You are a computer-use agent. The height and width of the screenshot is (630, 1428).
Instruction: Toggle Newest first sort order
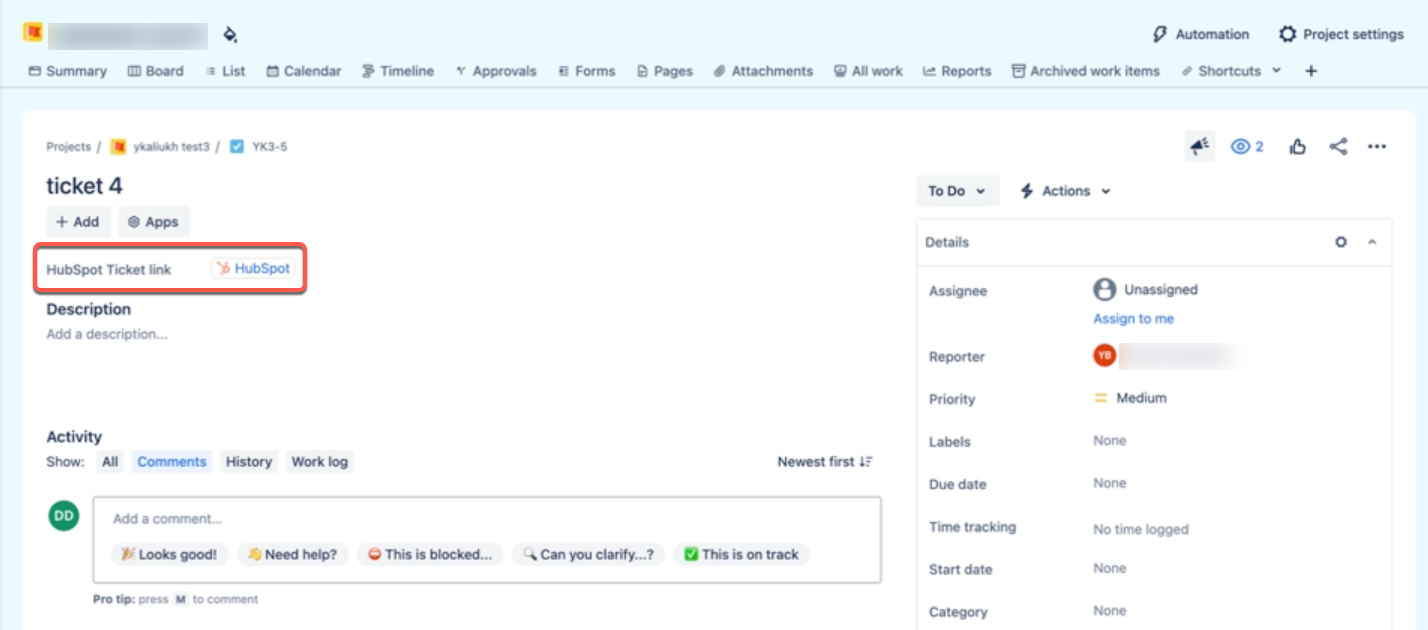pos(825,462)
